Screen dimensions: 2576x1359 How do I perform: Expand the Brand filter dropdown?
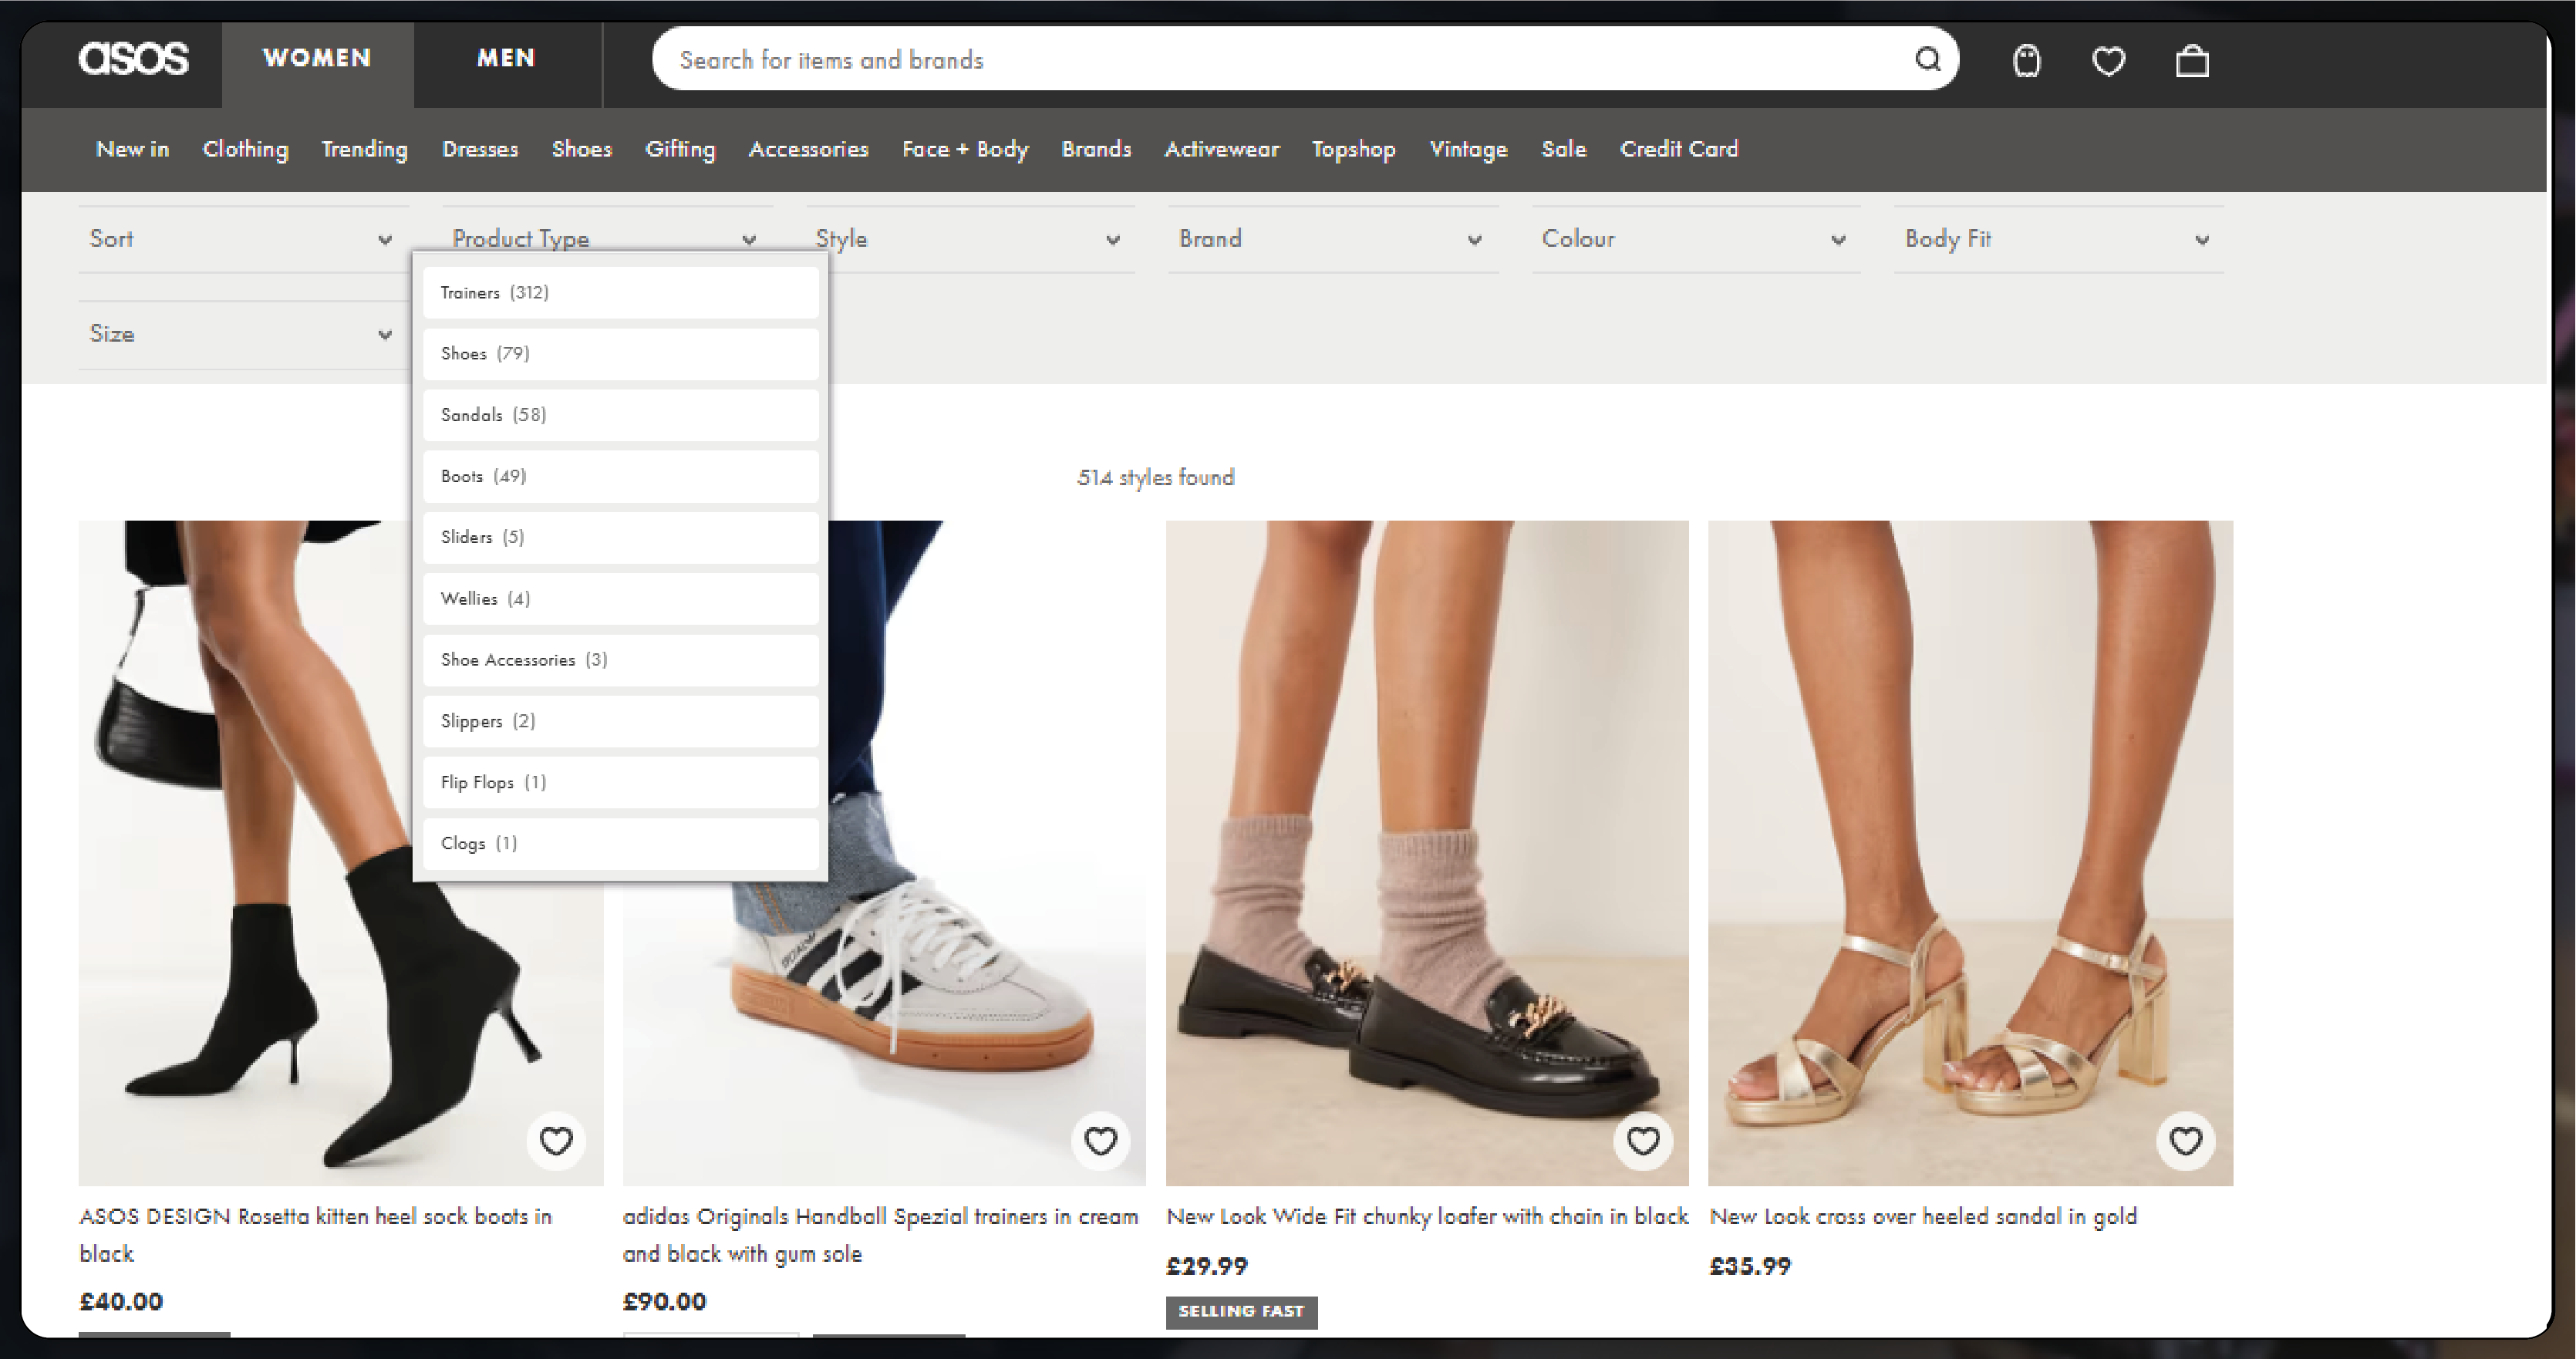pyautogui.click(x=1333, y=239)
